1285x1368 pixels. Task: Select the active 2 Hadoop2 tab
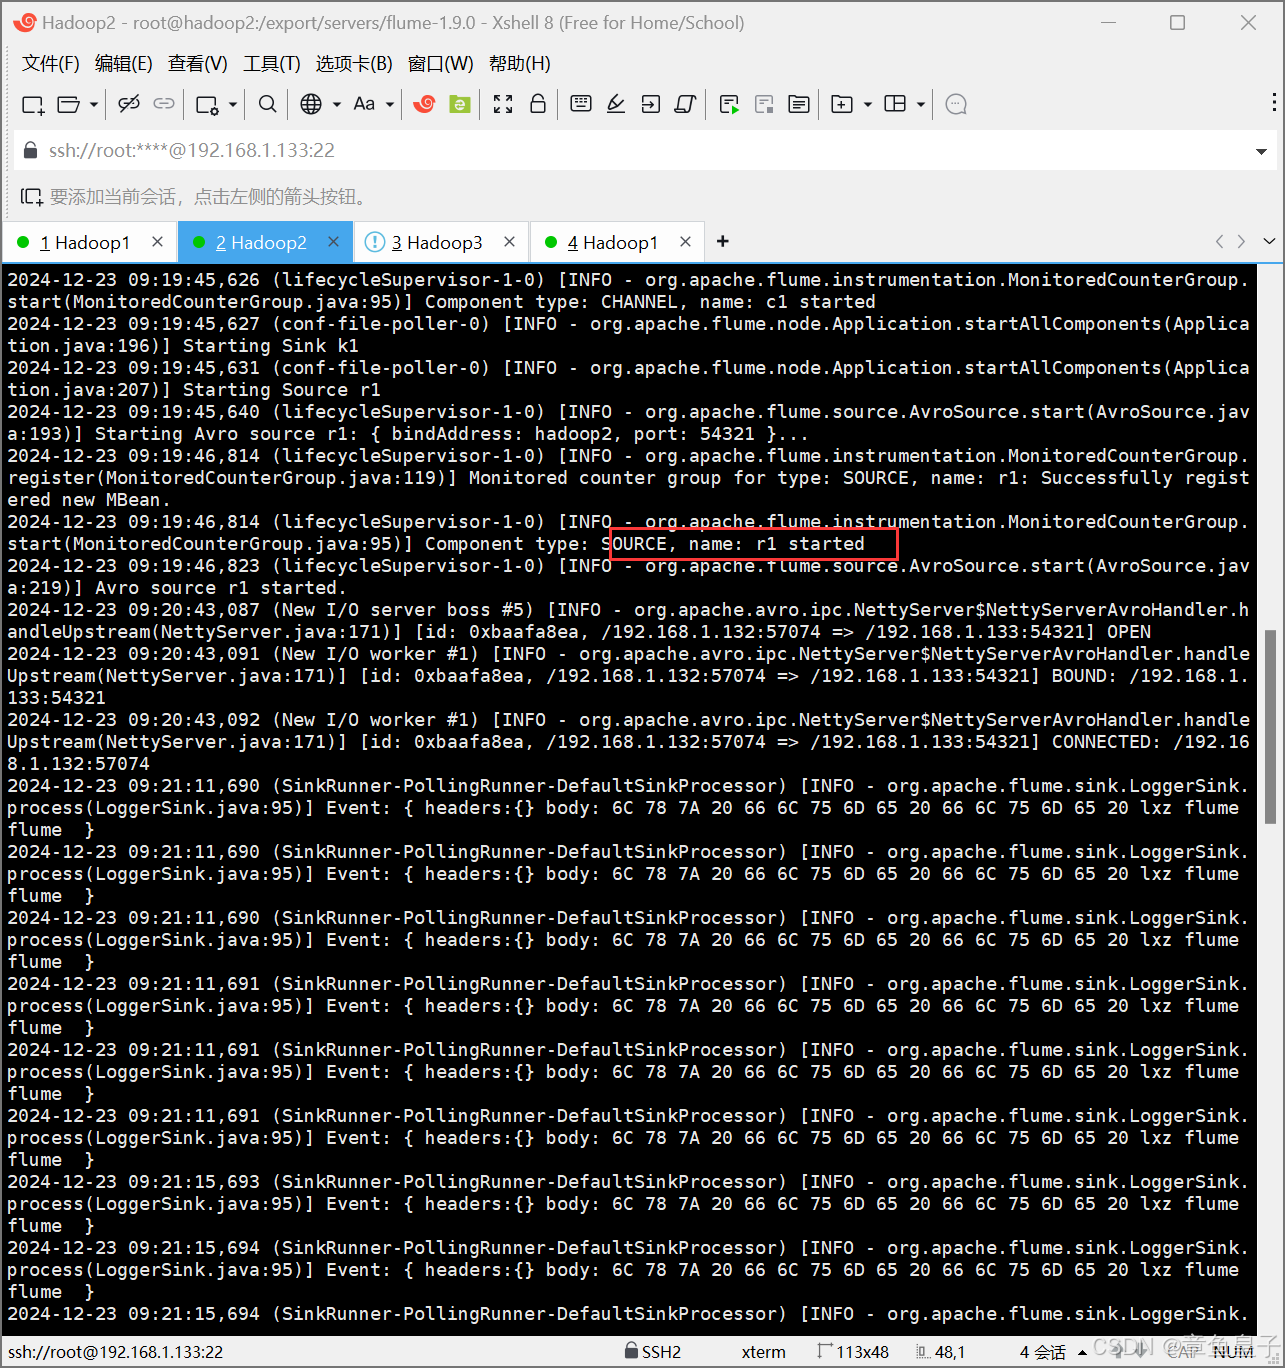click(261, 243)
